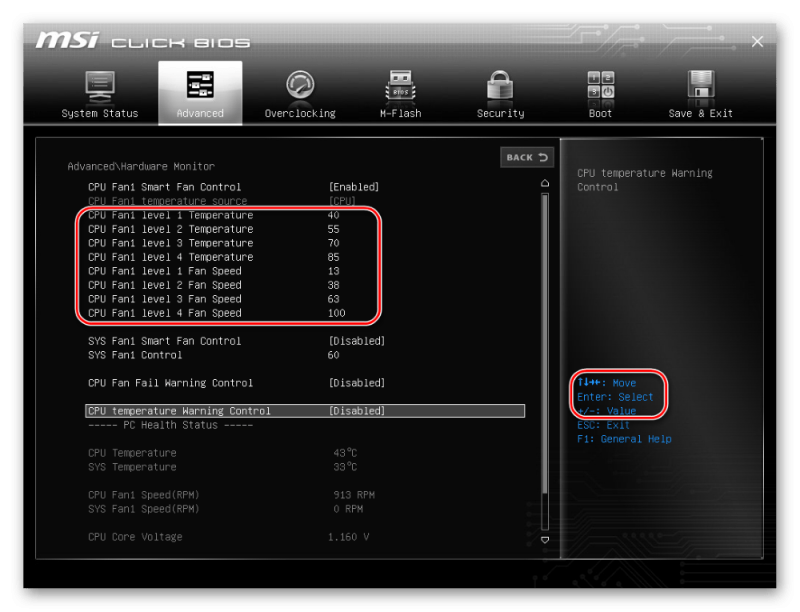This screenshot has height=612, width=800.
Task: Open the M-Flash BIOS chip icon
Action: (x=401, y=85)
